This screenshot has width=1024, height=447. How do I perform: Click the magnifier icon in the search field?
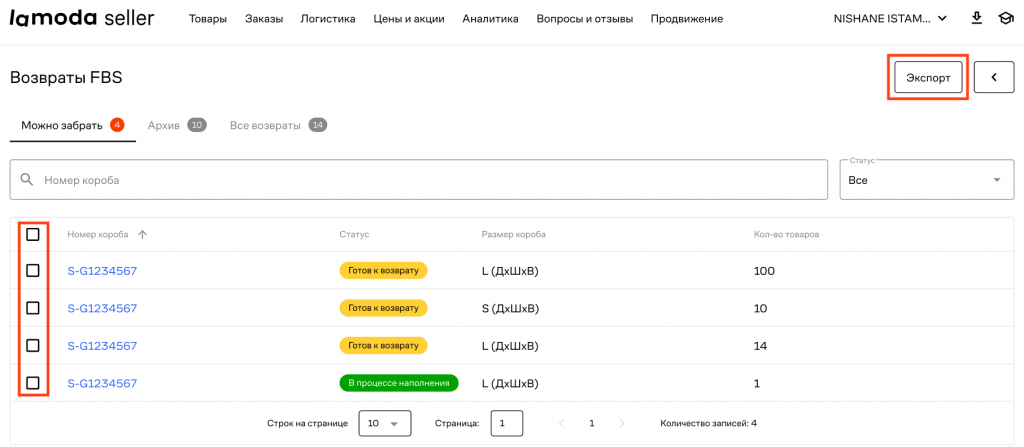(x=27, y=180)
